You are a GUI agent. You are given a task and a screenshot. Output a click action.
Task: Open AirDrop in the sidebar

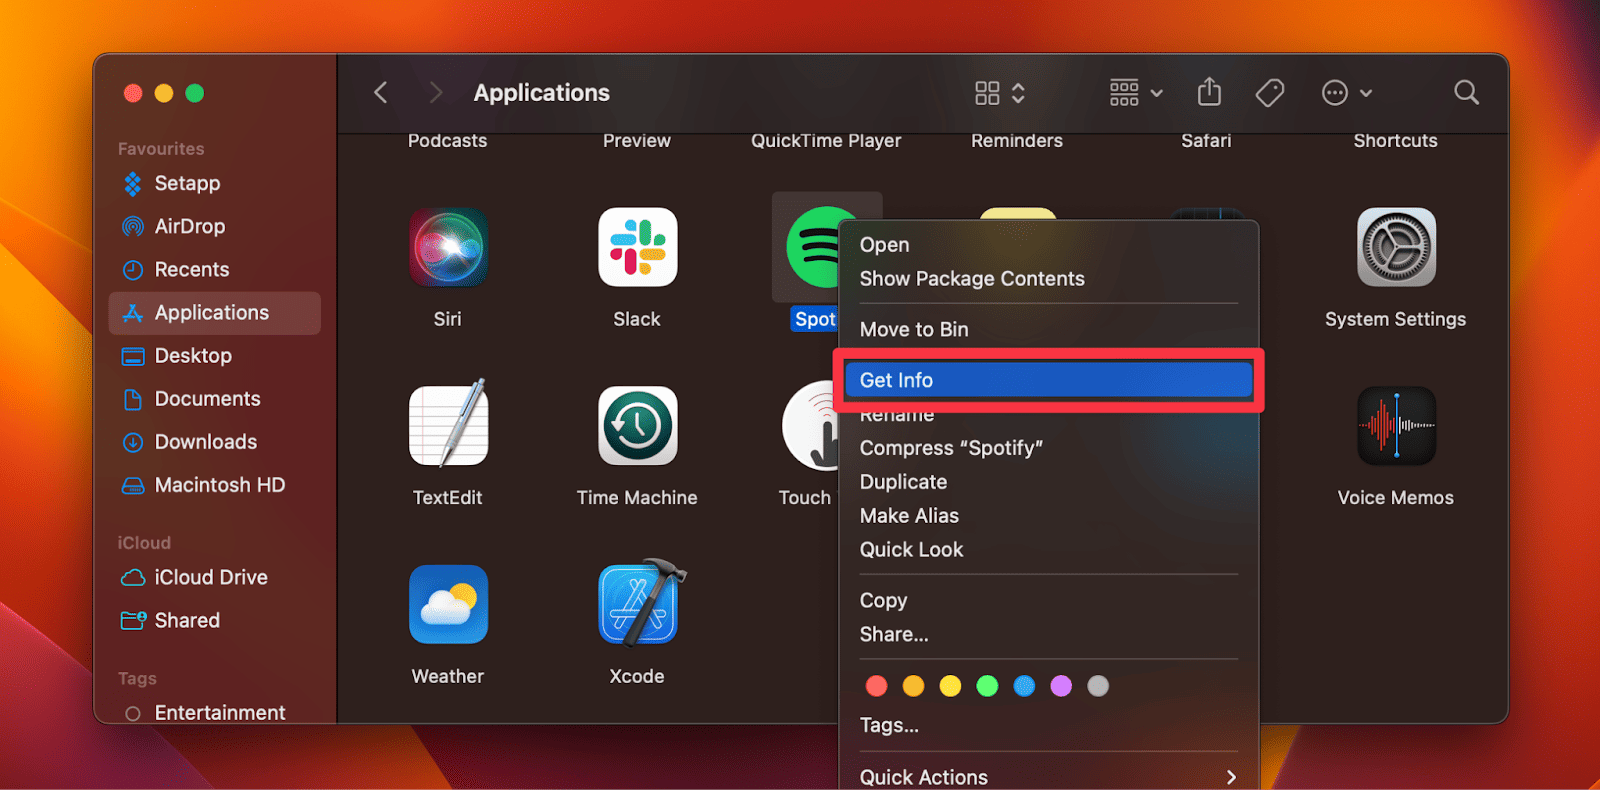214,227
